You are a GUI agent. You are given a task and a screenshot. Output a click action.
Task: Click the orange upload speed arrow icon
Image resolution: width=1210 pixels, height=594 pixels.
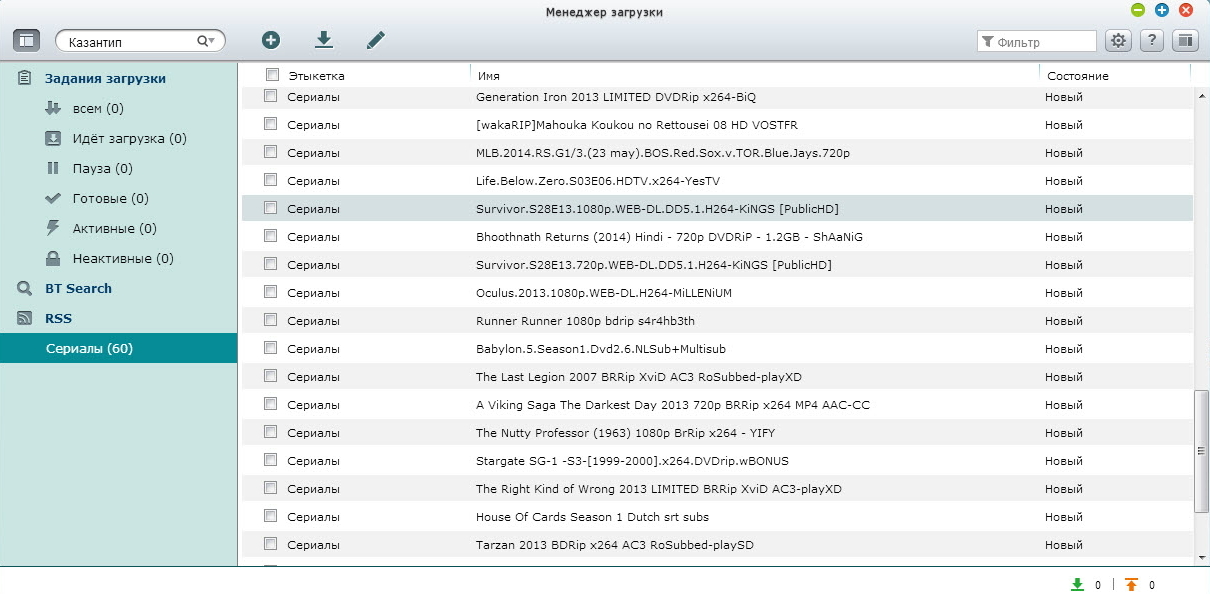(1131, 584)
